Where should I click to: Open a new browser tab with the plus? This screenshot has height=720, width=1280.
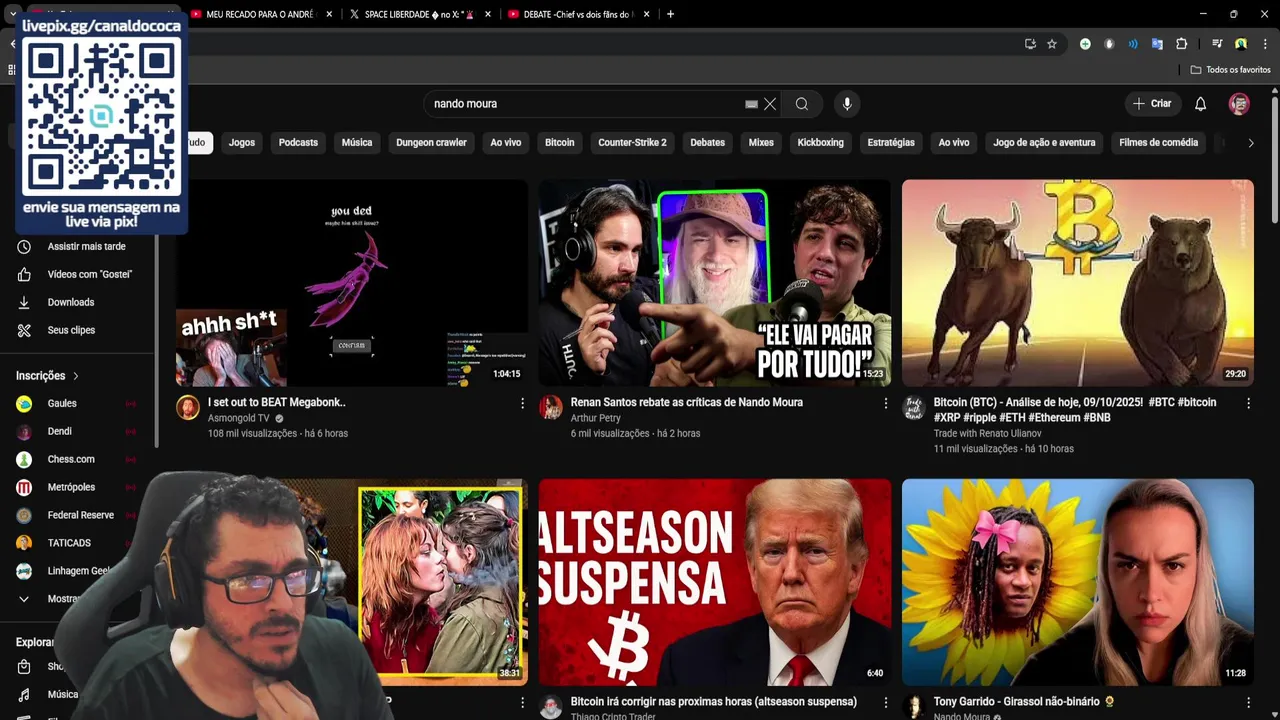670,14
